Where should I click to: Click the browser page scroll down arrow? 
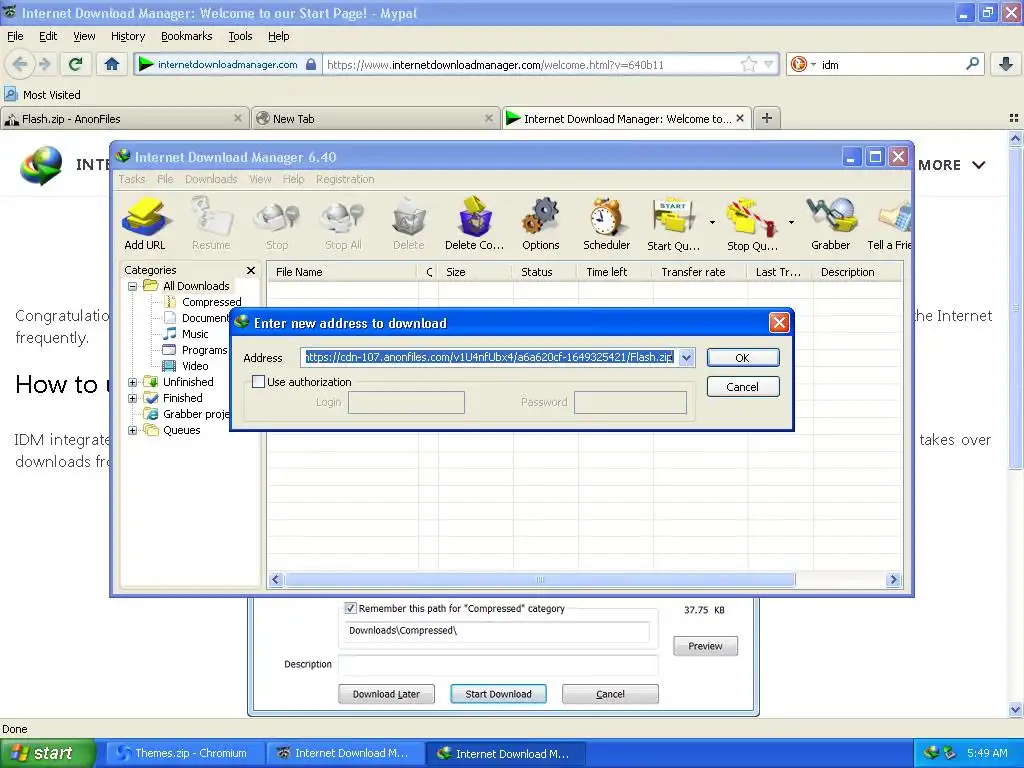pos(1015,709)
